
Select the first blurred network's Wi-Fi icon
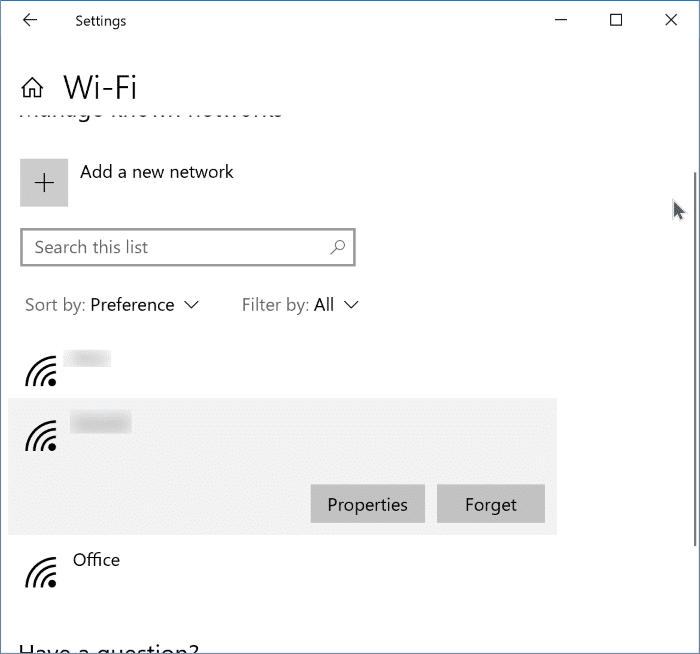point(41,371)
